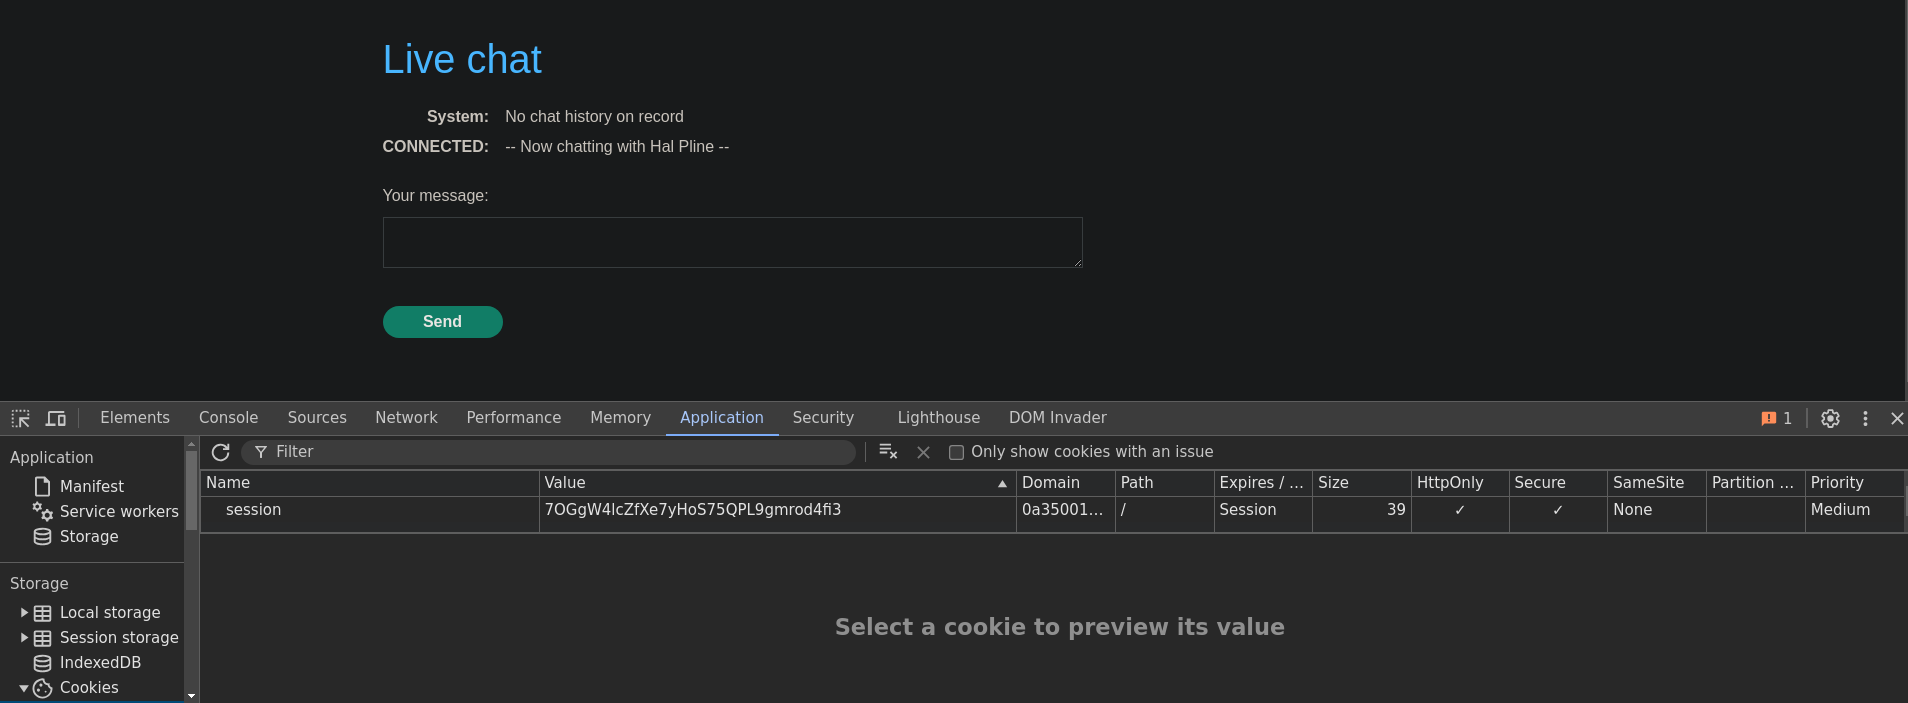Click the issues warning badge
This screenshot has width=1908, height=703.
[1776, 418]
